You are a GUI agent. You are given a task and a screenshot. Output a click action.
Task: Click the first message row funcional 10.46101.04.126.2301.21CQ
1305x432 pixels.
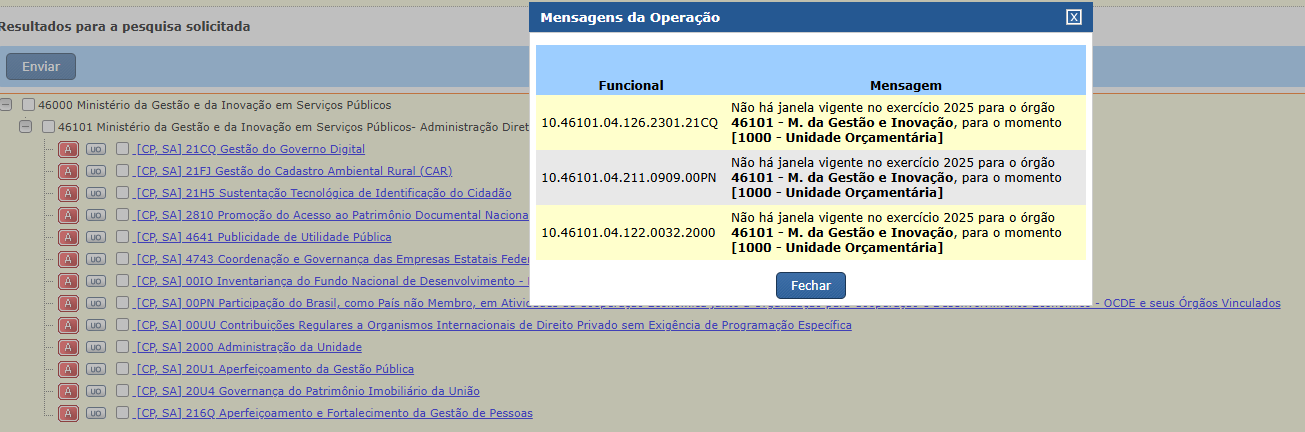[x=630, y=123]
